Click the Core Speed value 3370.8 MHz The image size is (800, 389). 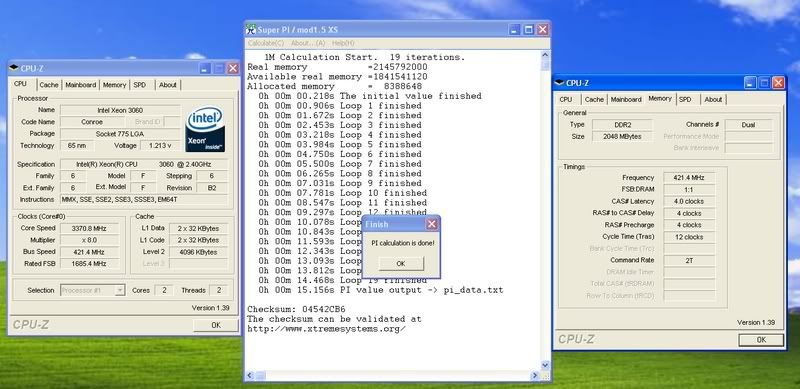89,228
